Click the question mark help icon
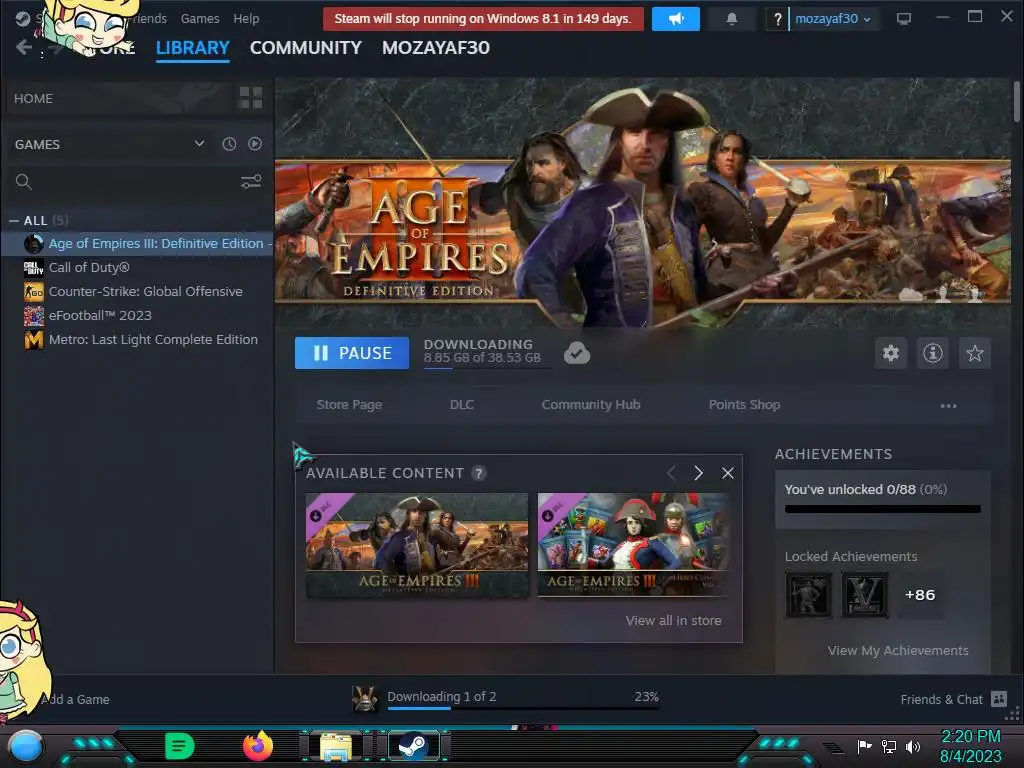Viewport: 1024px width, 768px height. [x=777, y=19]
